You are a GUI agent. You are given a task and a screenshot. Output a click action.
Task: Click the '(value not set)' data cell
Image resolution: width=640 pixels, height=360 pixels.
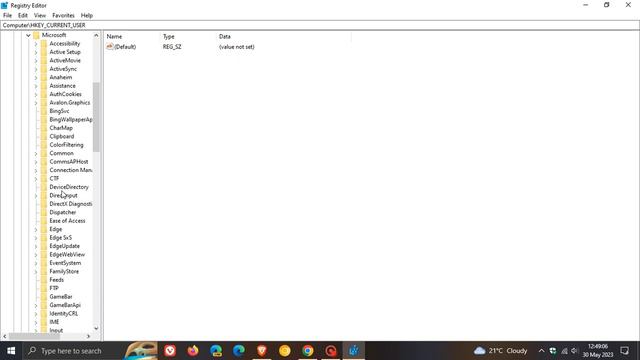pyautogui.click(x=237, y=47)
